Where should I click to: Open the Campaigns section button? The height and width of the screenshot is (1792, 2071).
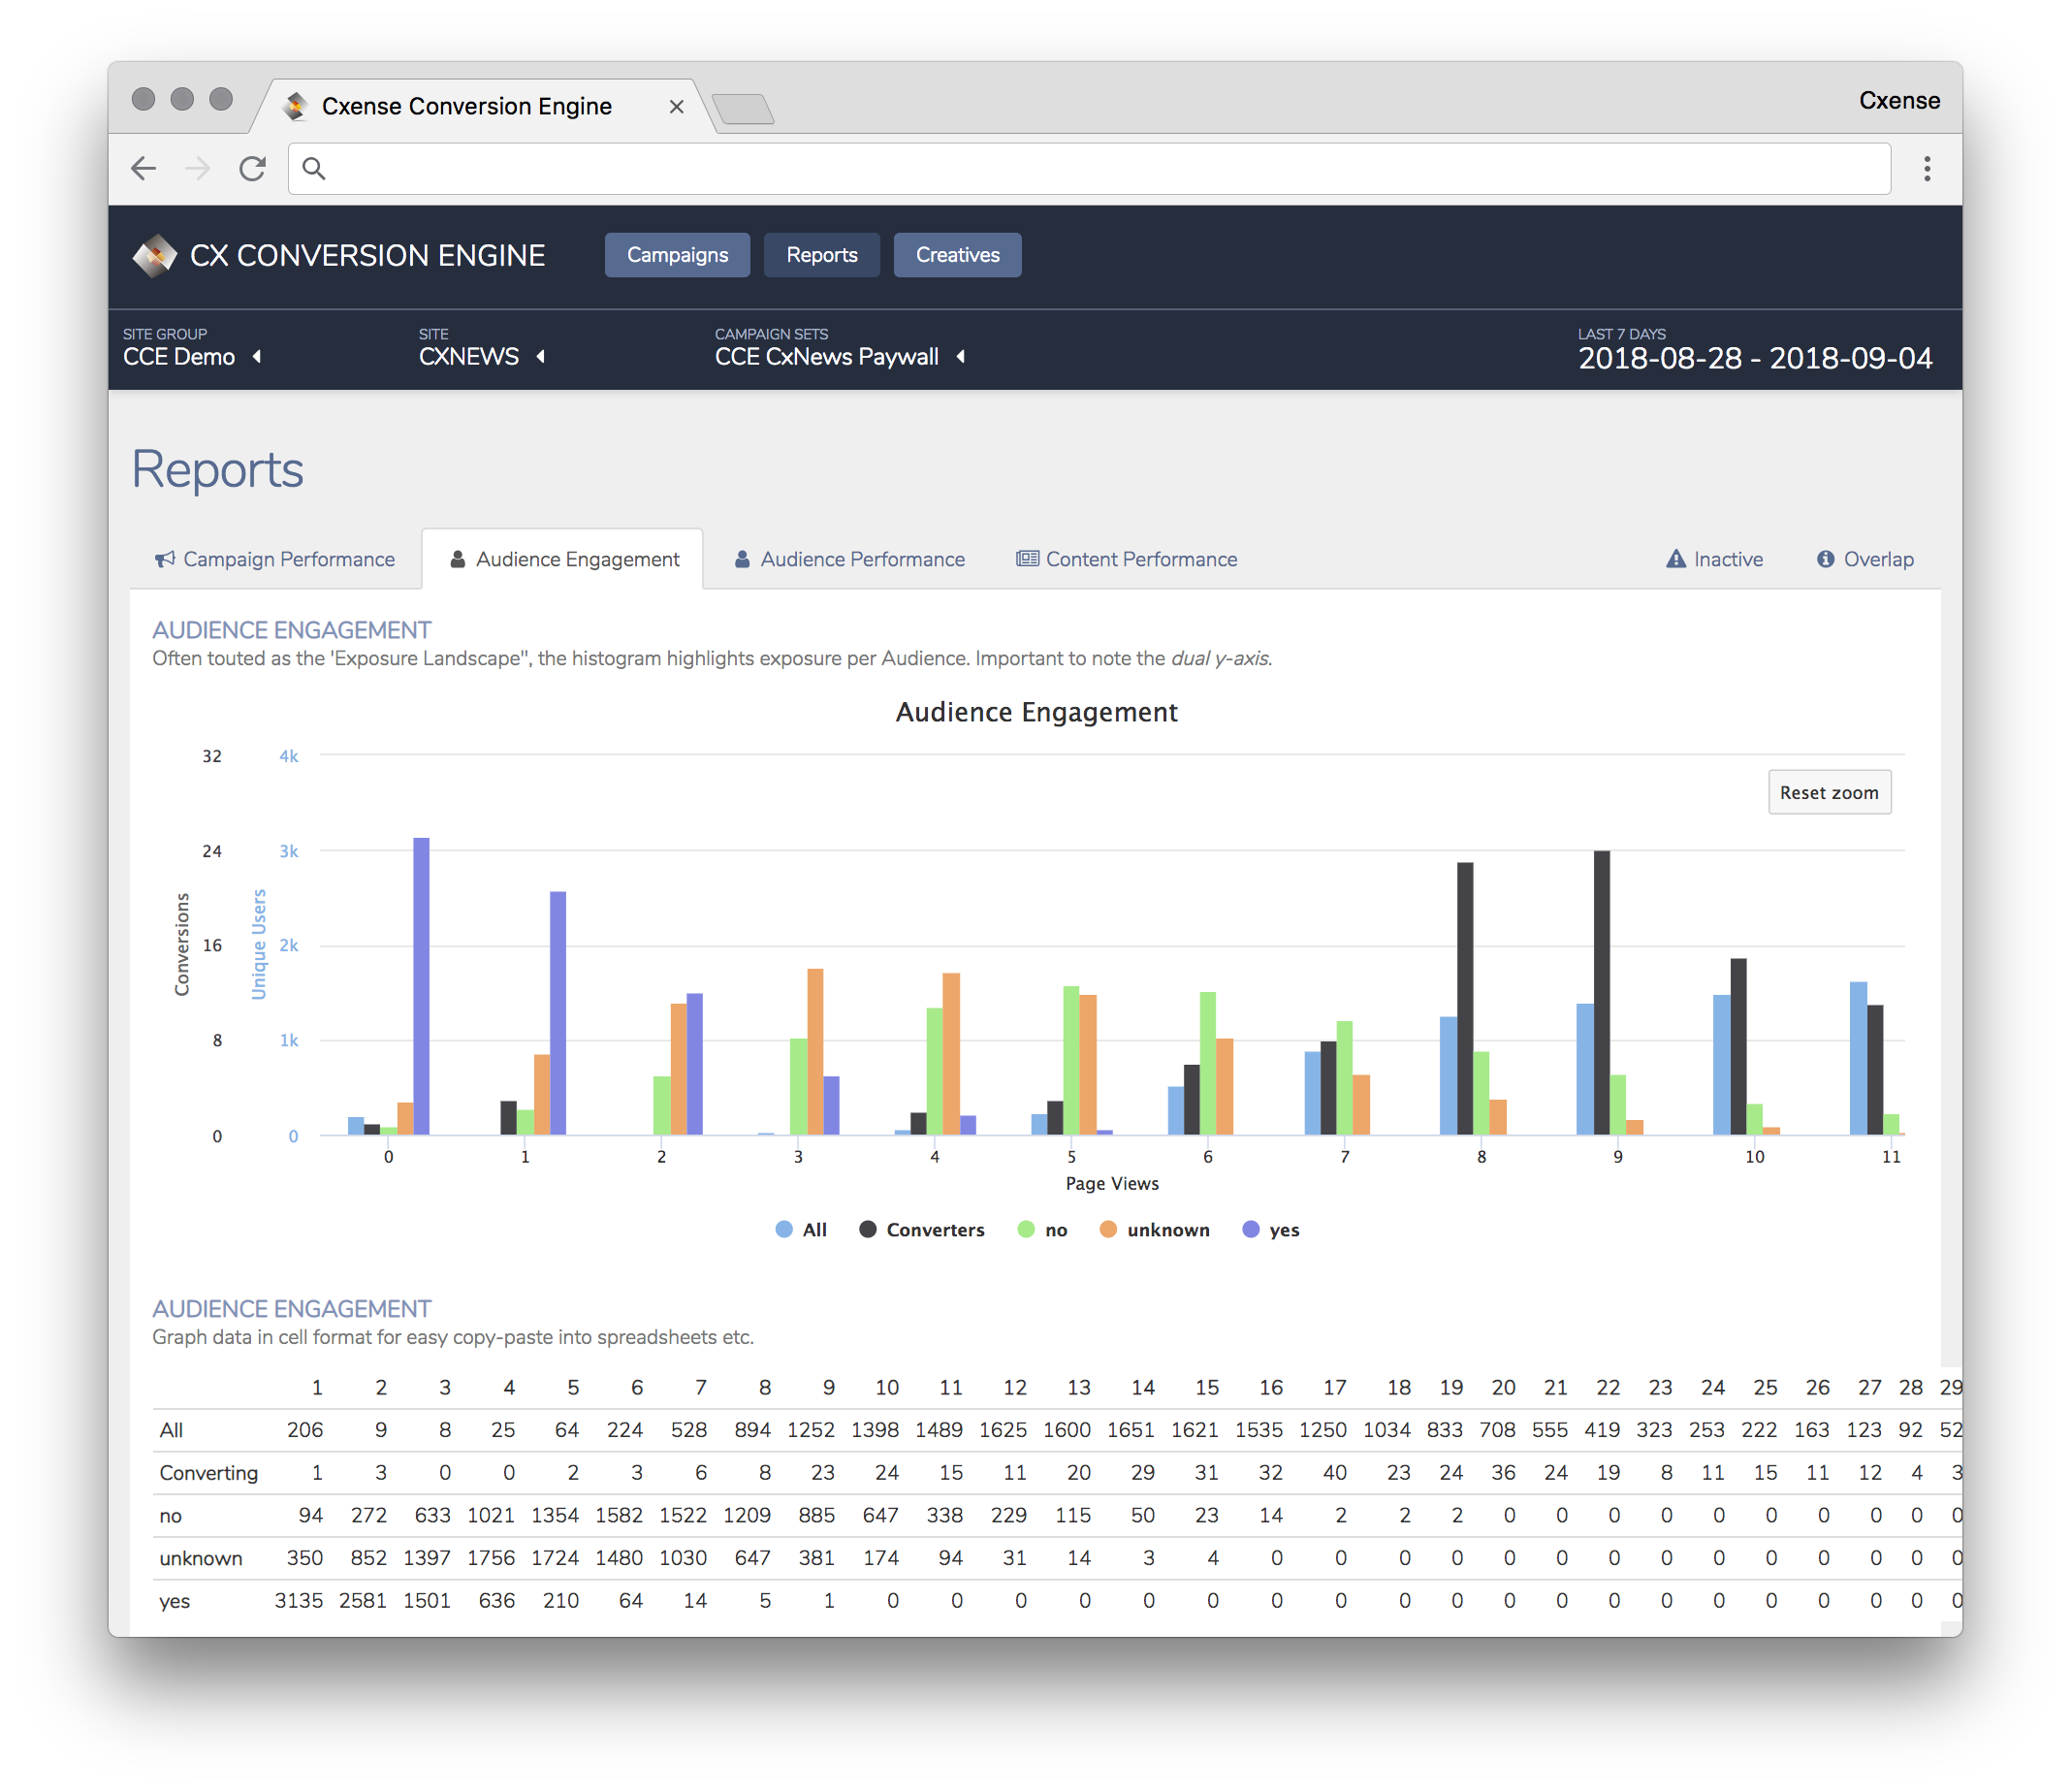[677, 255]
